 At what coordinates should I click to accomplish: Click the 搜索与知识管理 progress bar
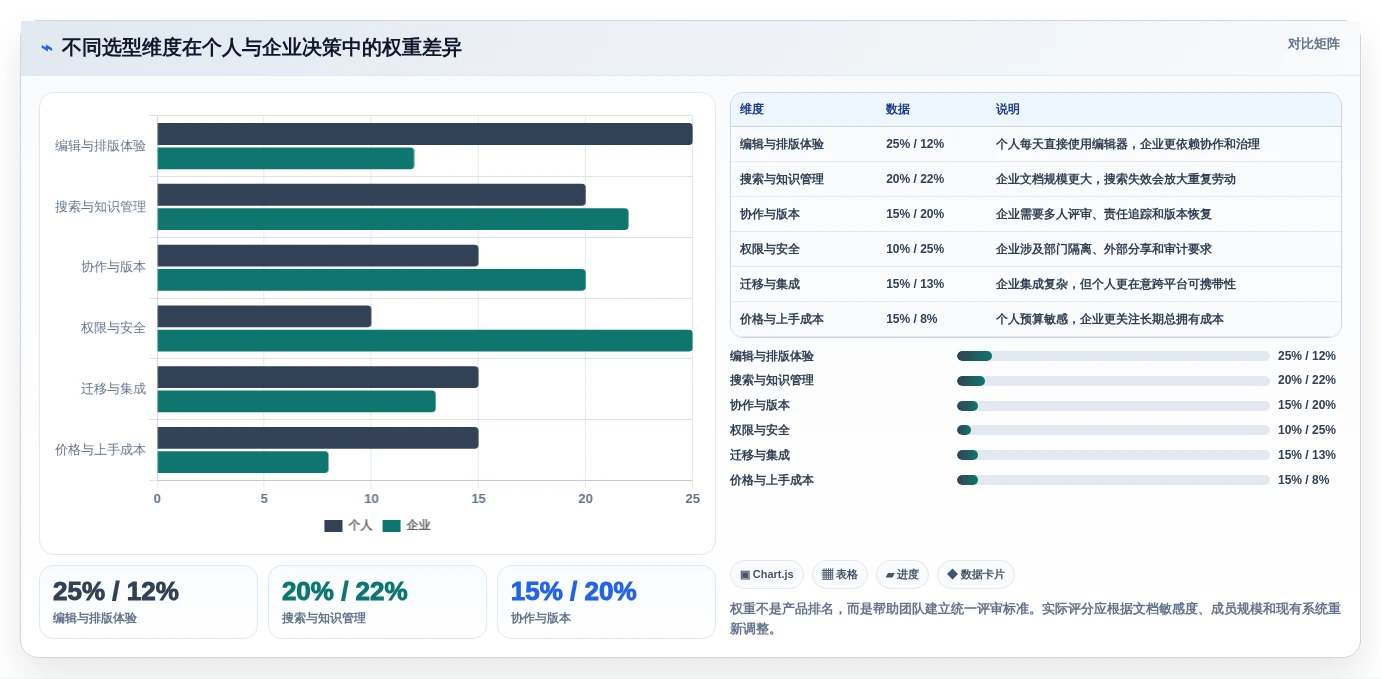[x=1113, y=381]
